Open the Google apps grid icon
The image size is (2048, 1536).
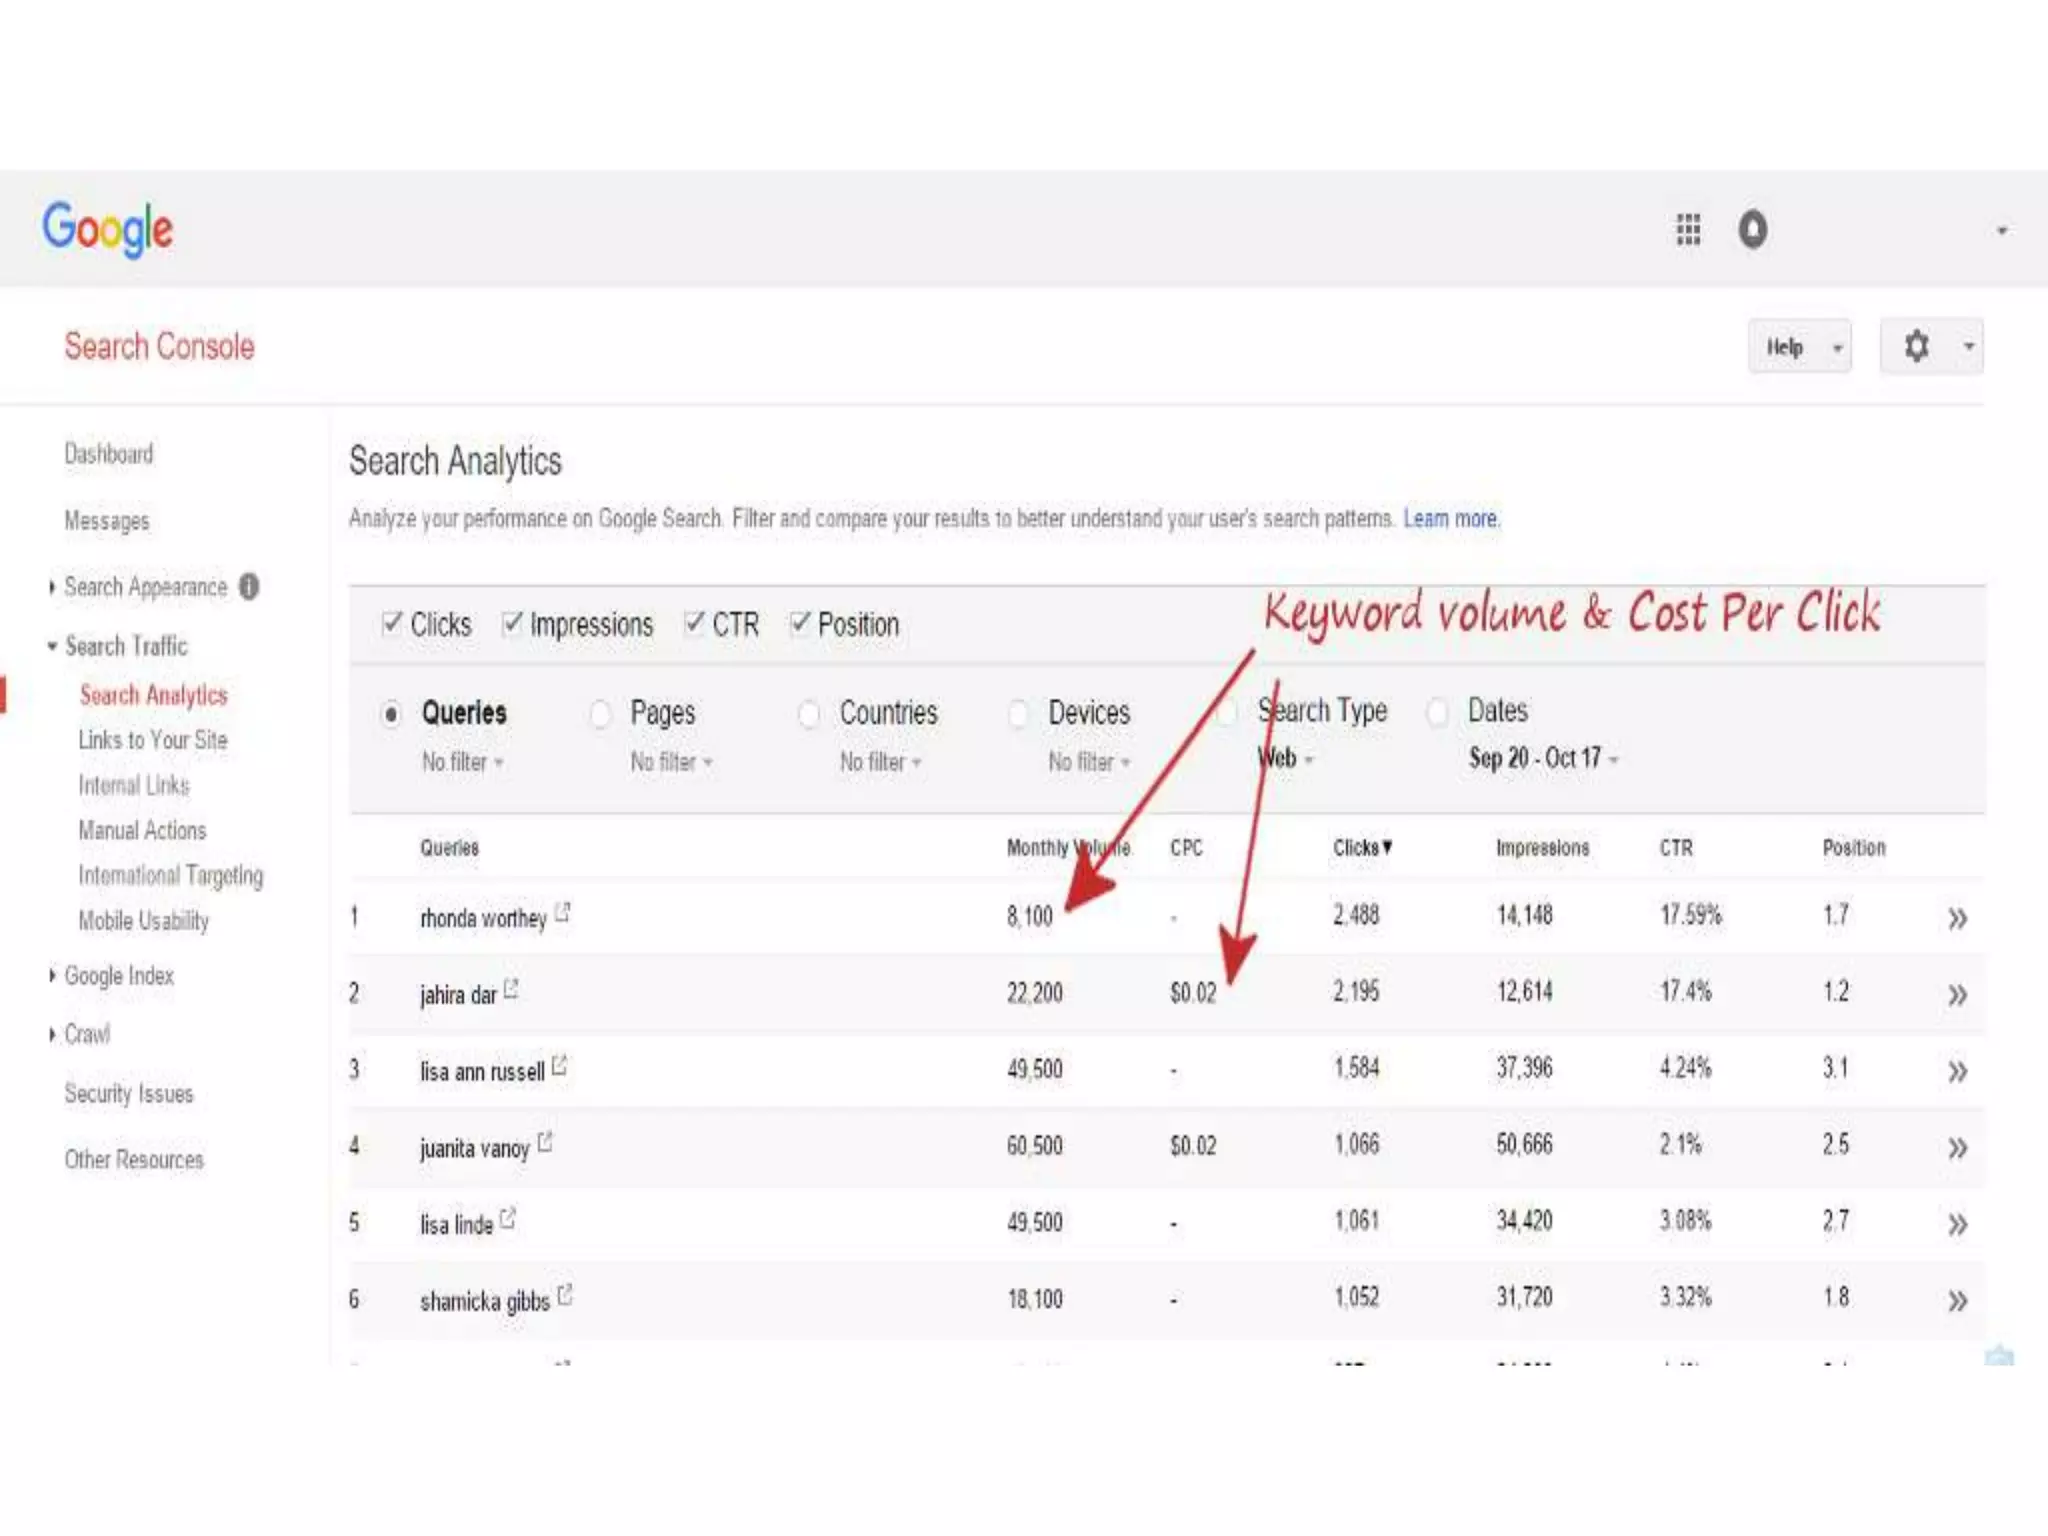point(1688,230)
